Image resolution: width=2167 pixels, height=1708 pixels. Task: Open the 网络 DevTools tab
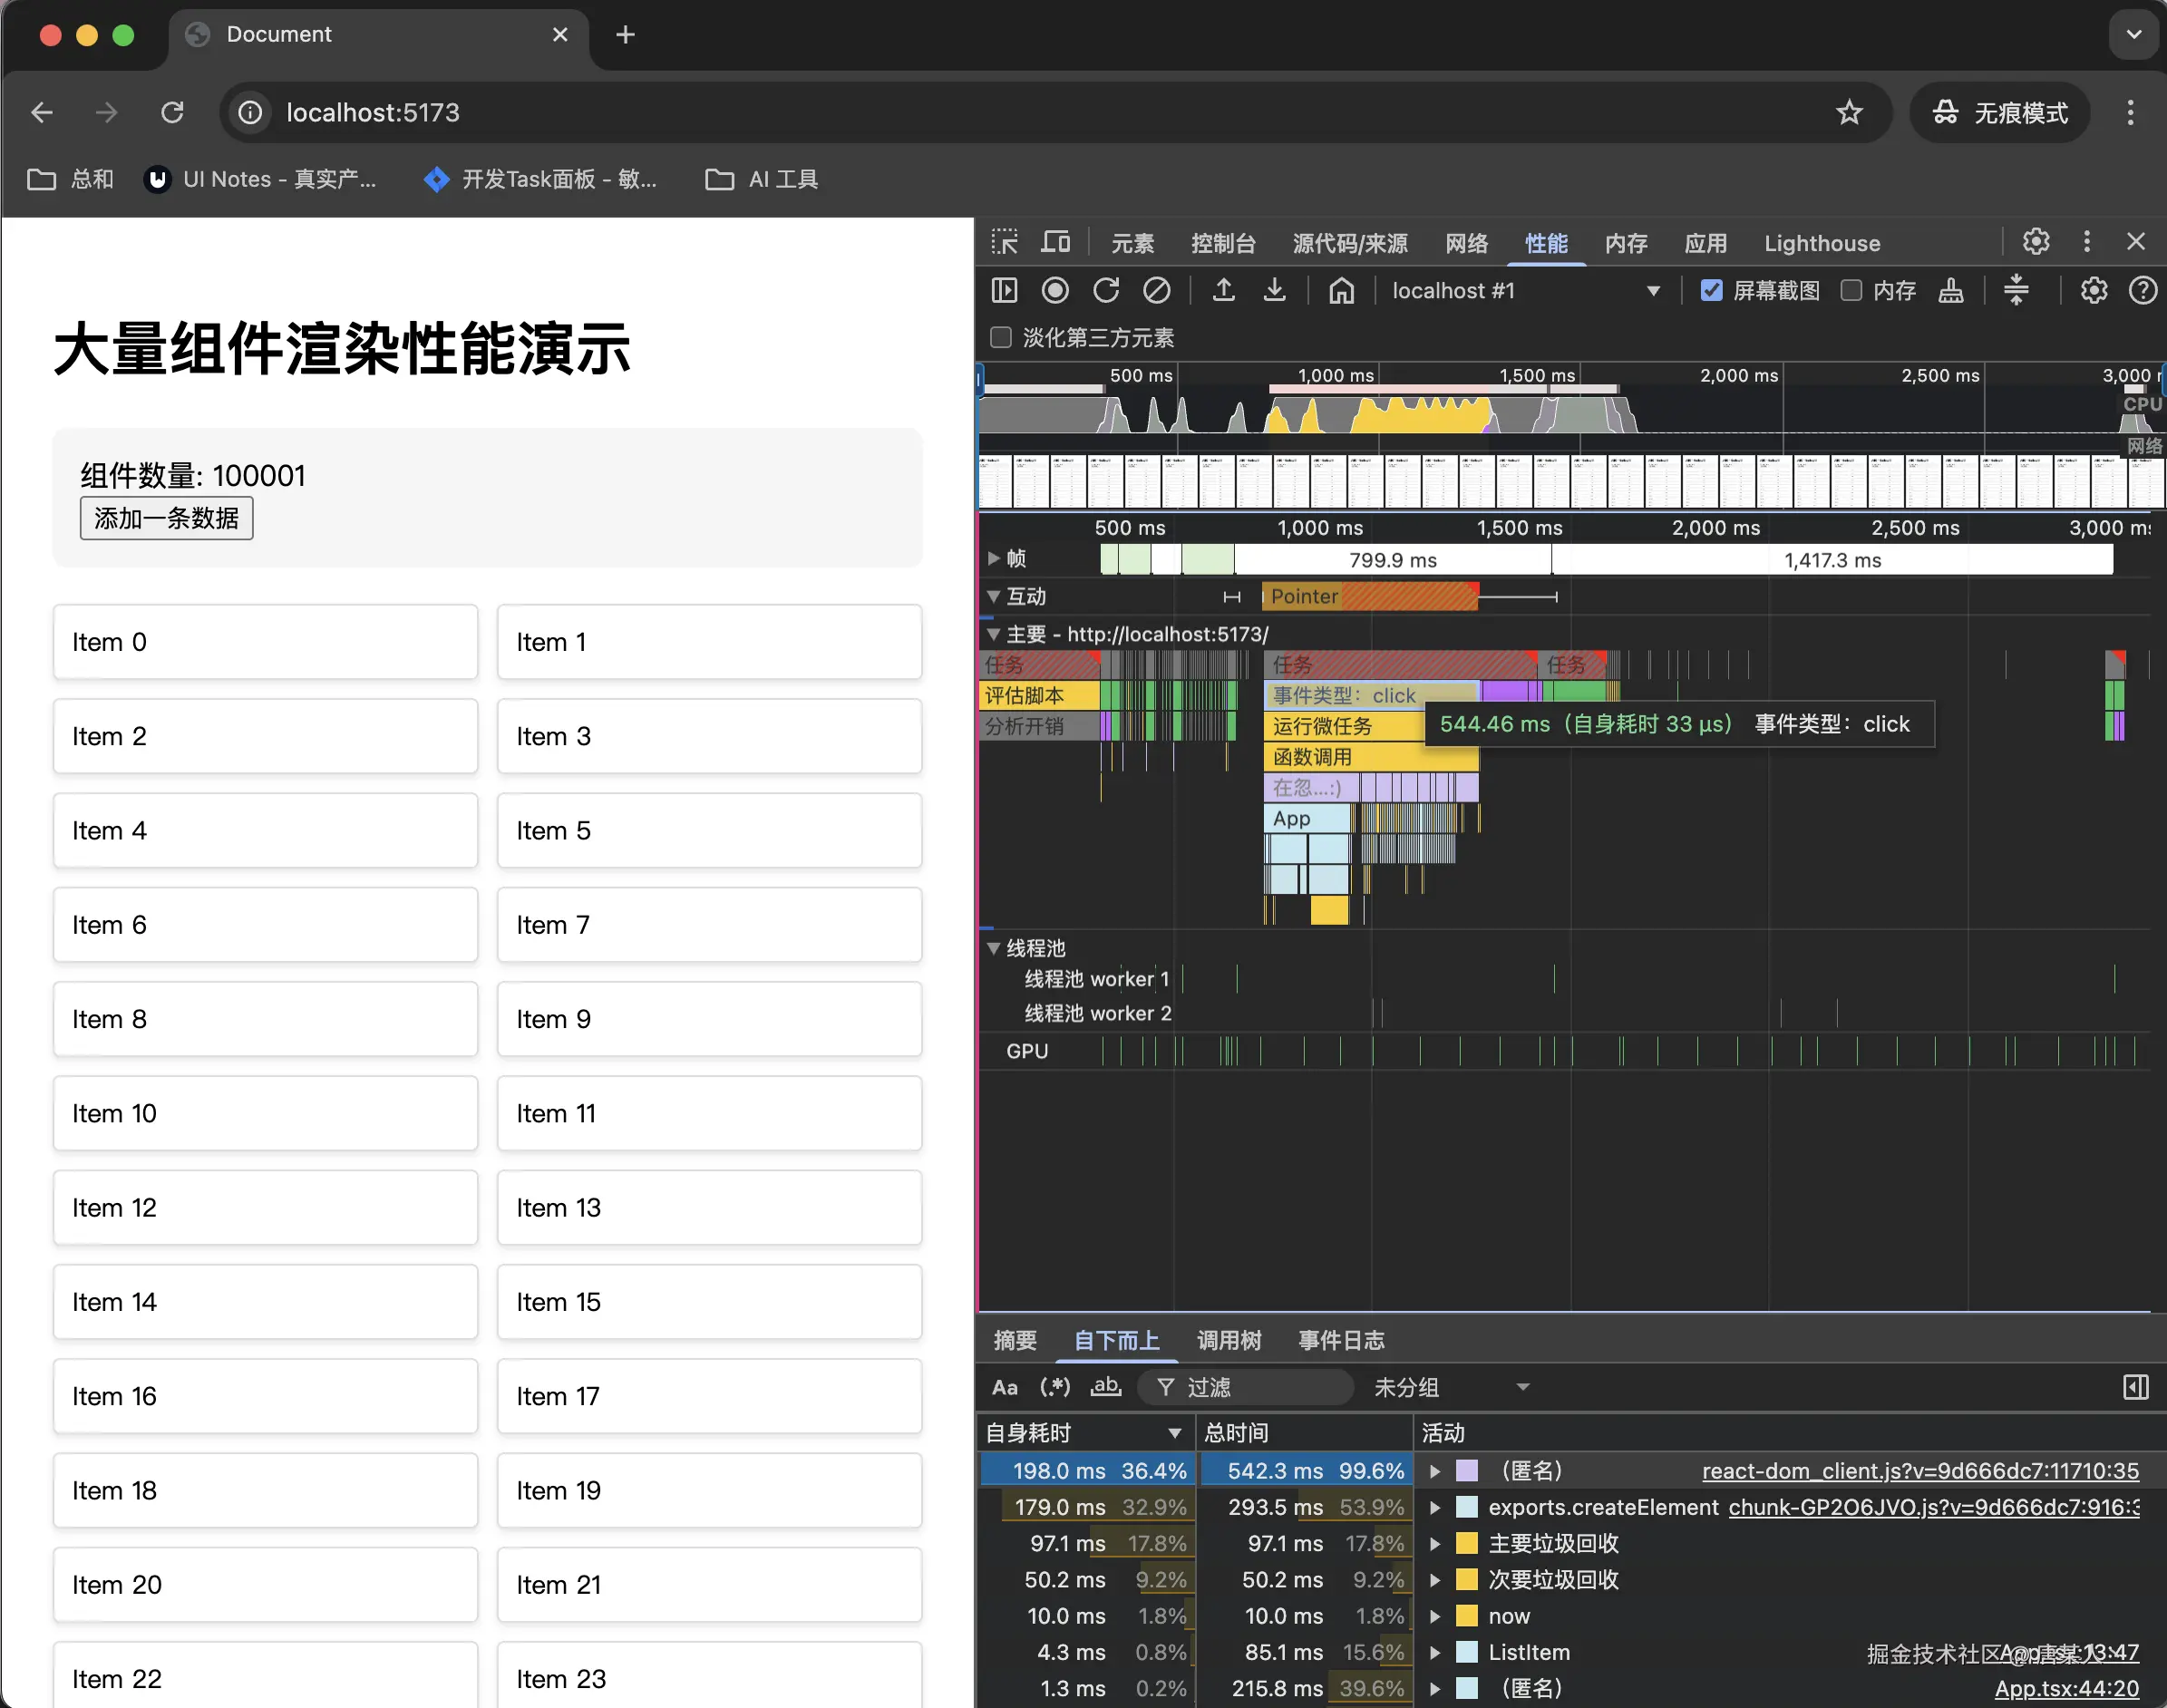point(1465,243)
